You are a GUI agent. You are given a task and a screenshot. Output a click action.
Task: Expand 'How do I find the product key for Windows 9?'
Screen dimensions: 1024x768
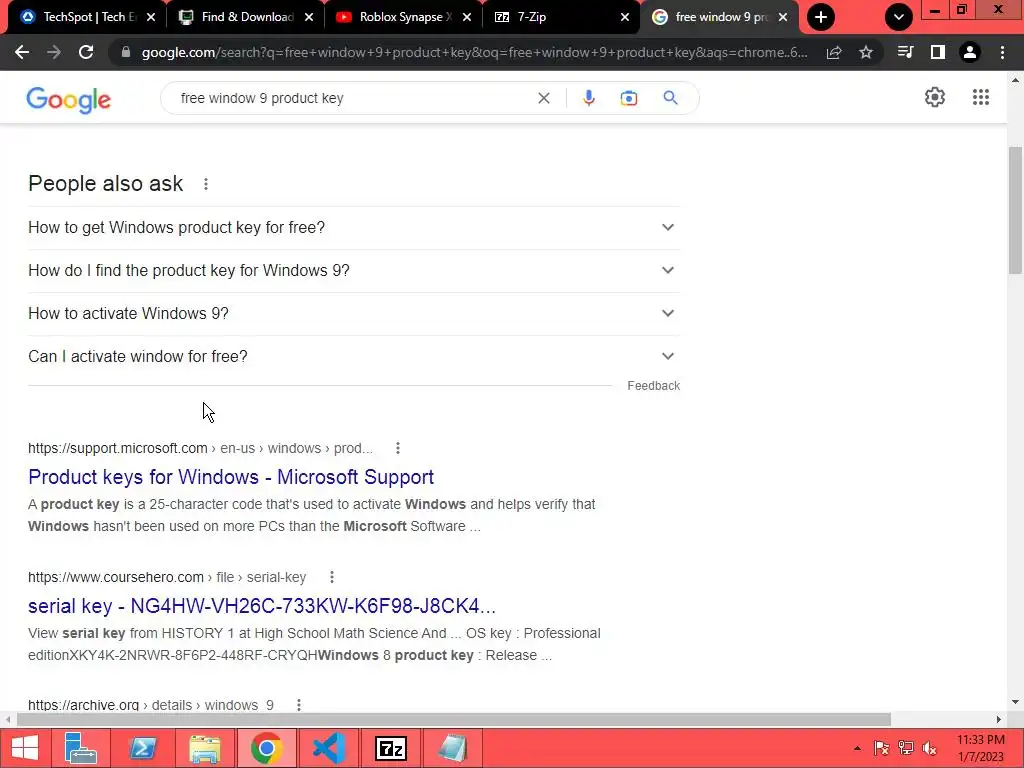pos(353,270)
